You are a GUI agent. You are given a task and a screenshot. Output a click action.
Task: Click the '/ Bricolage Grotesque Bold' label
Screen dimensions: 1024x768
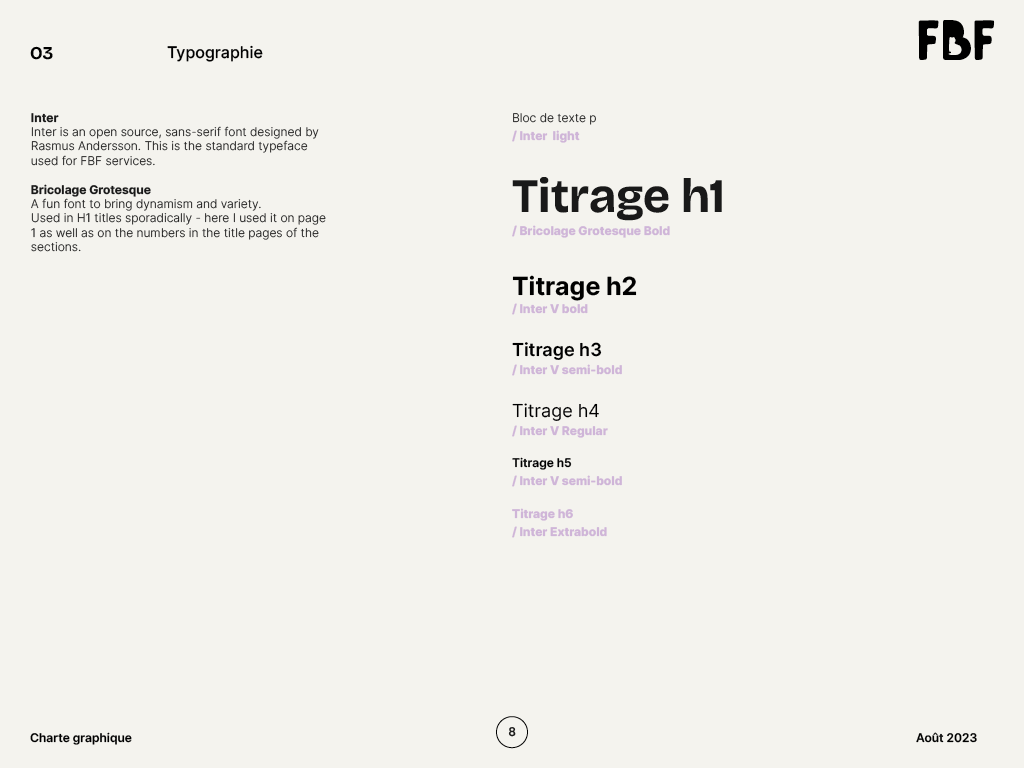coord(591,231)
